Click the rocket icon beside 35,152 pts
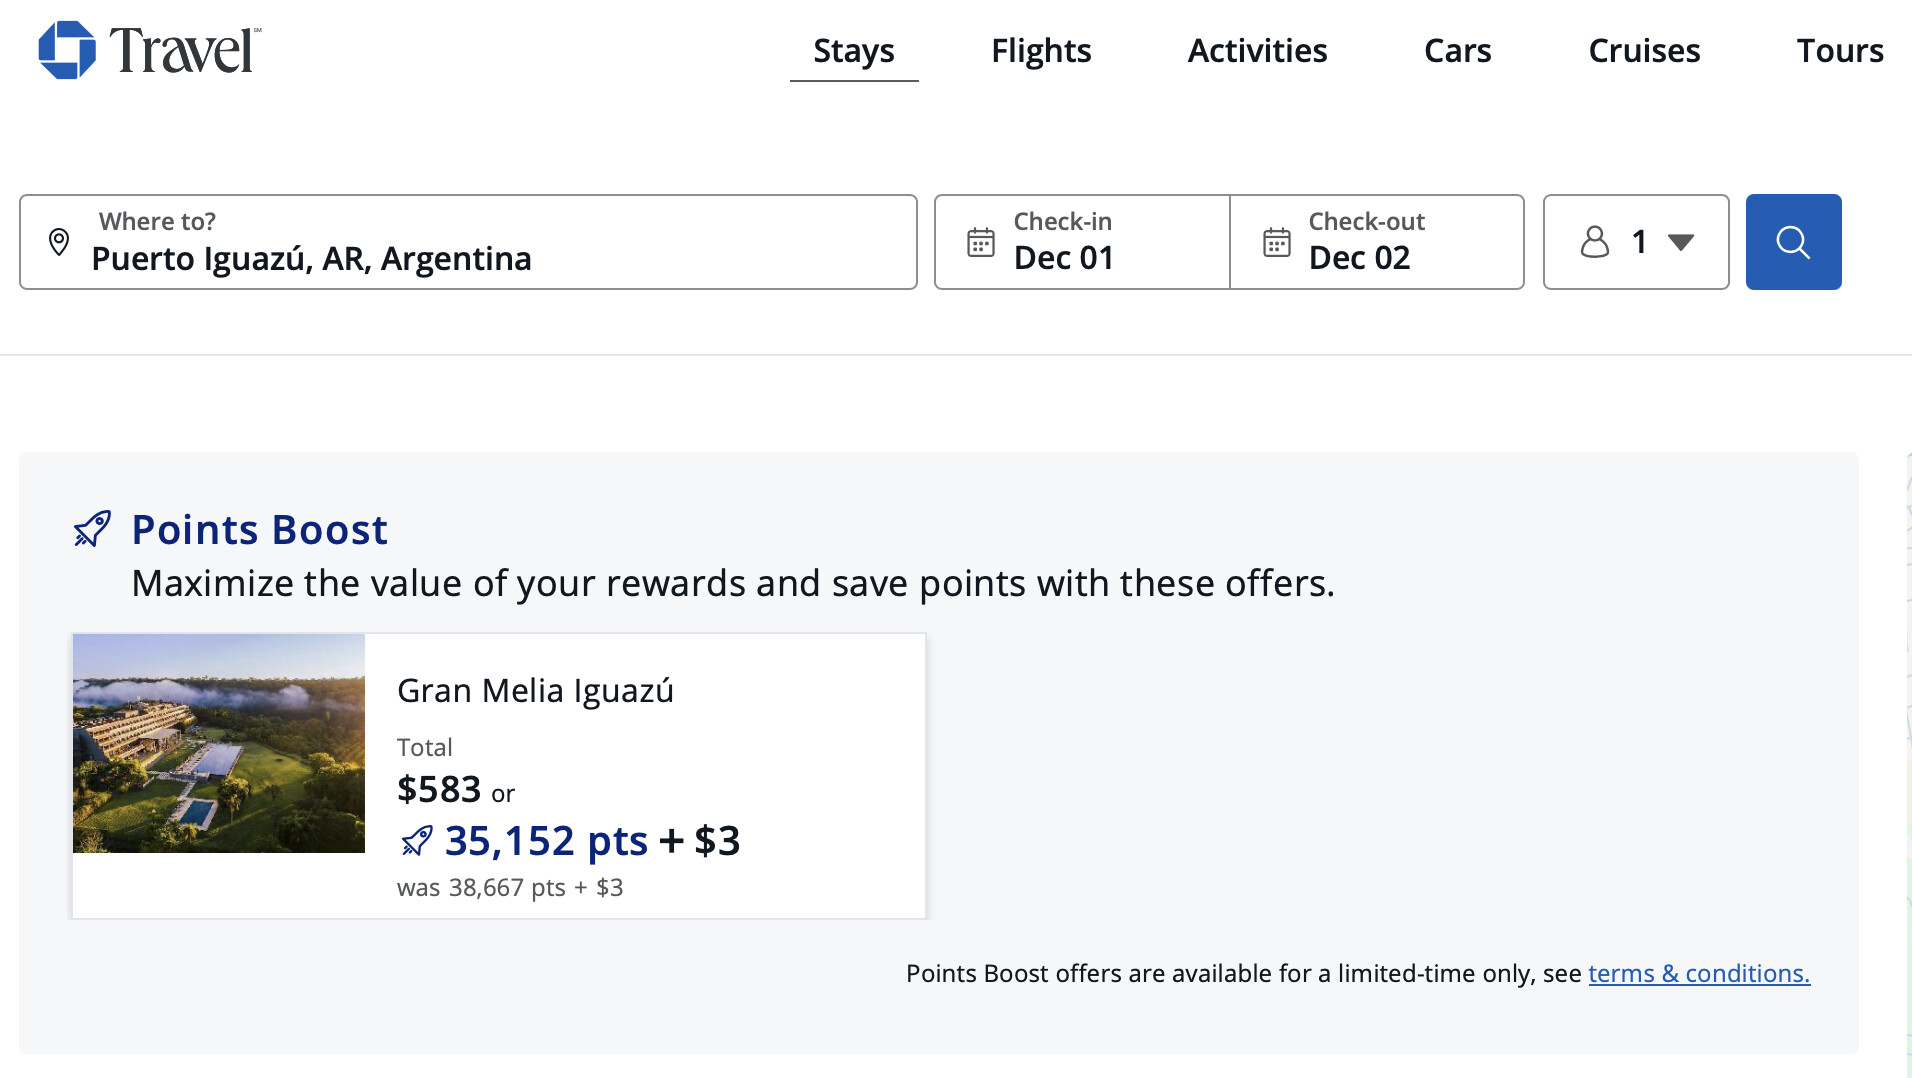1912x1078 pixels. [x=417, y=841]
